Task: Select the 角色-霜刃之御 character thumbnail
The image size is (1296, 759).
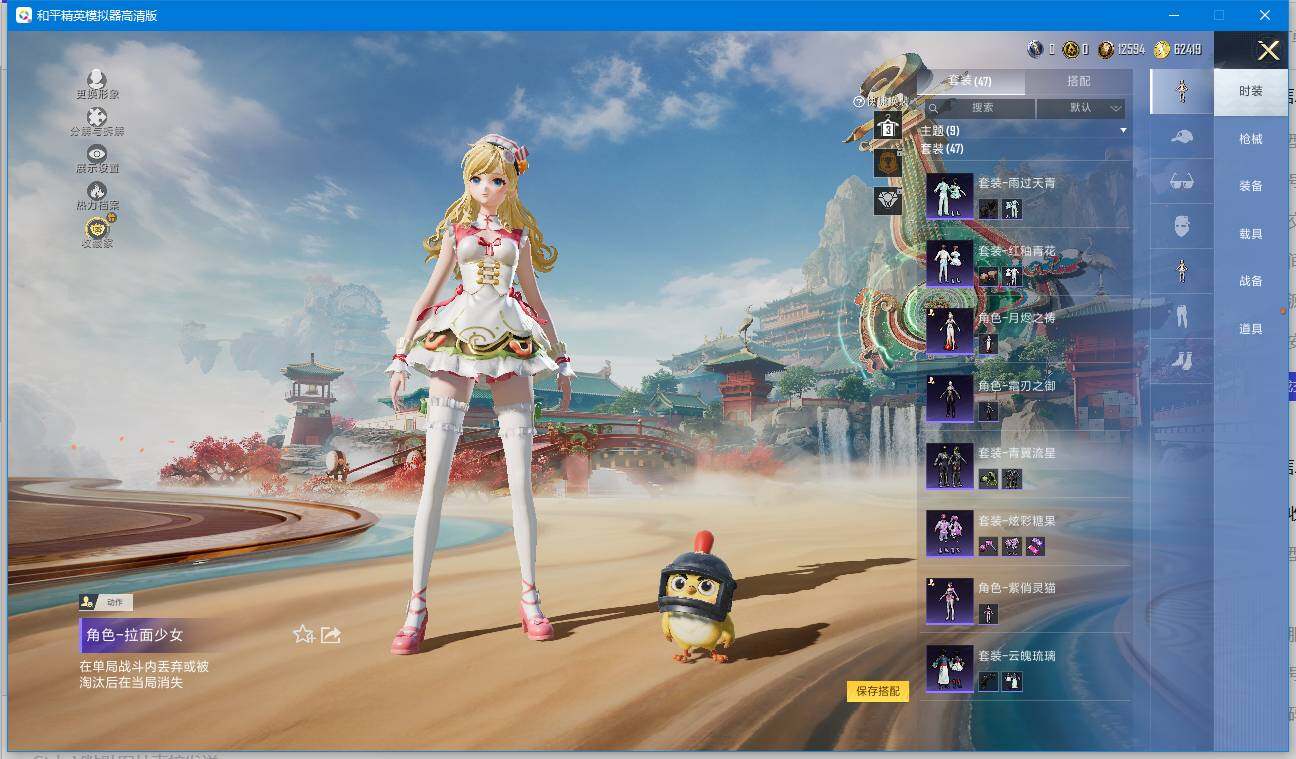Action: coord(949,398)
